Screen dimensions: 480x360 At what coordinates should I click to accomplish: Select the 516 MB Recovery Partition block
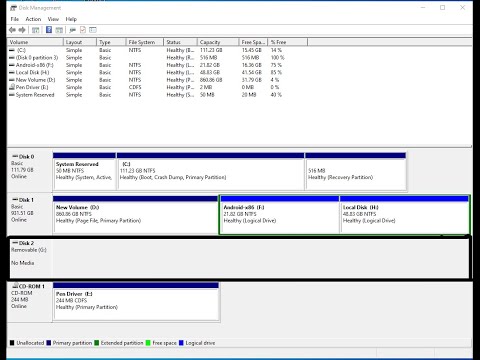(x=356, y=172)
